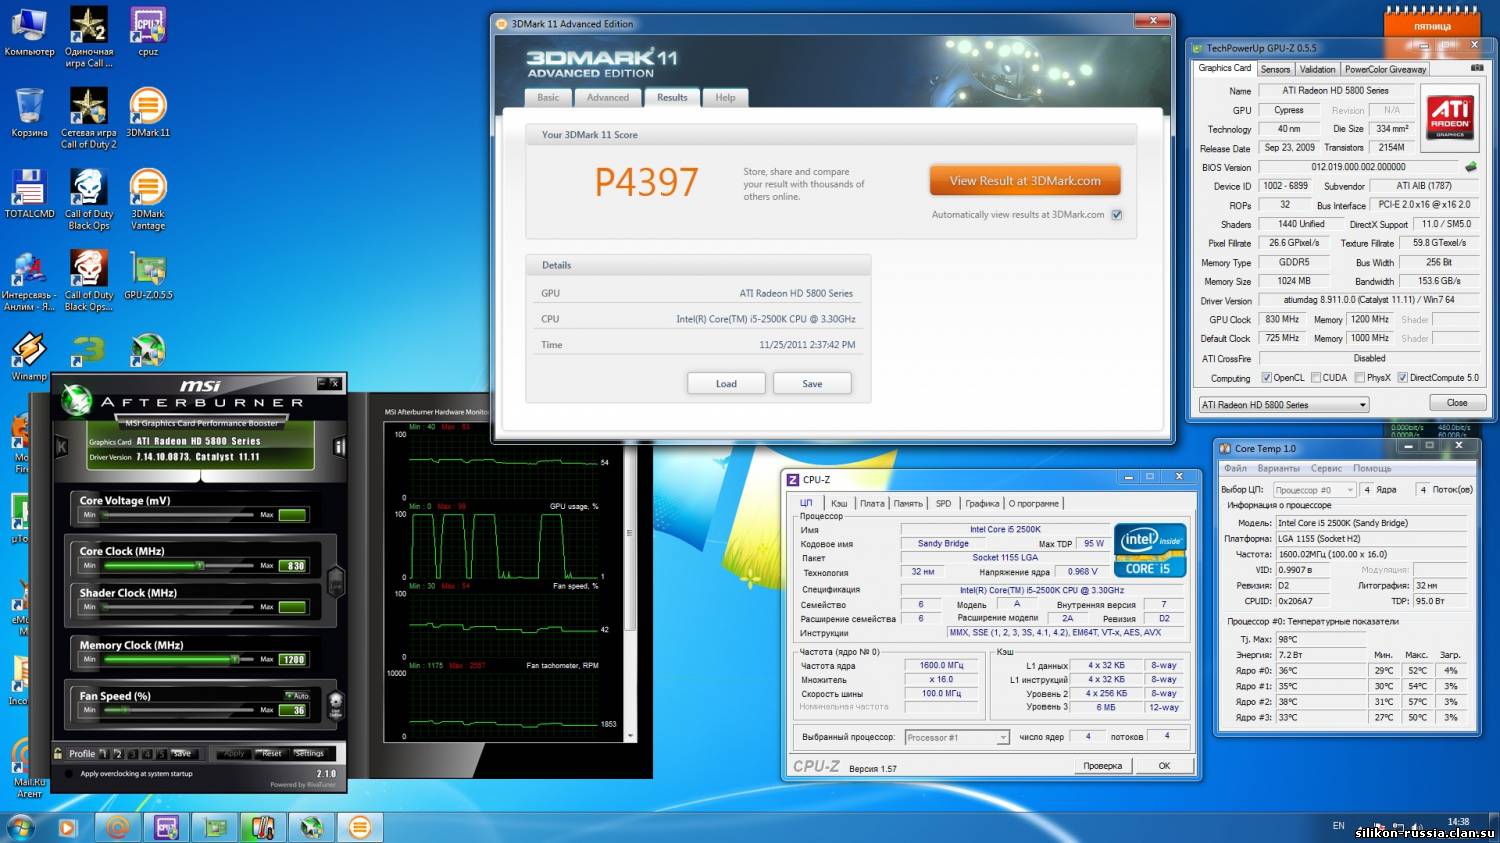Image resolution: width=1500 pixels, height=843 pixels.
Task: Open the processor selection dropdown in Core Temp
Action: [1314, 490]
